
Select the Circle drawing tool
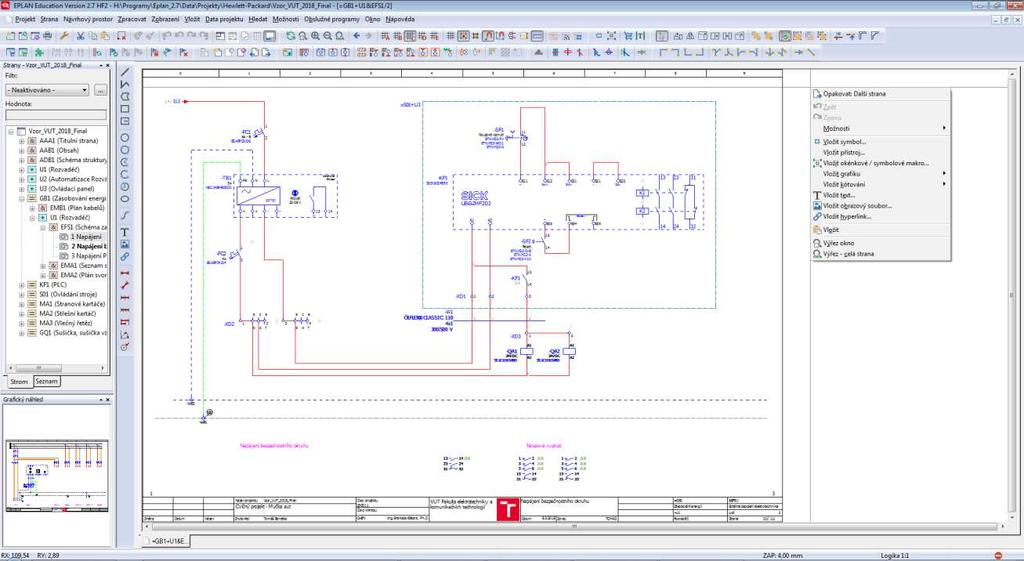point(125,137)
